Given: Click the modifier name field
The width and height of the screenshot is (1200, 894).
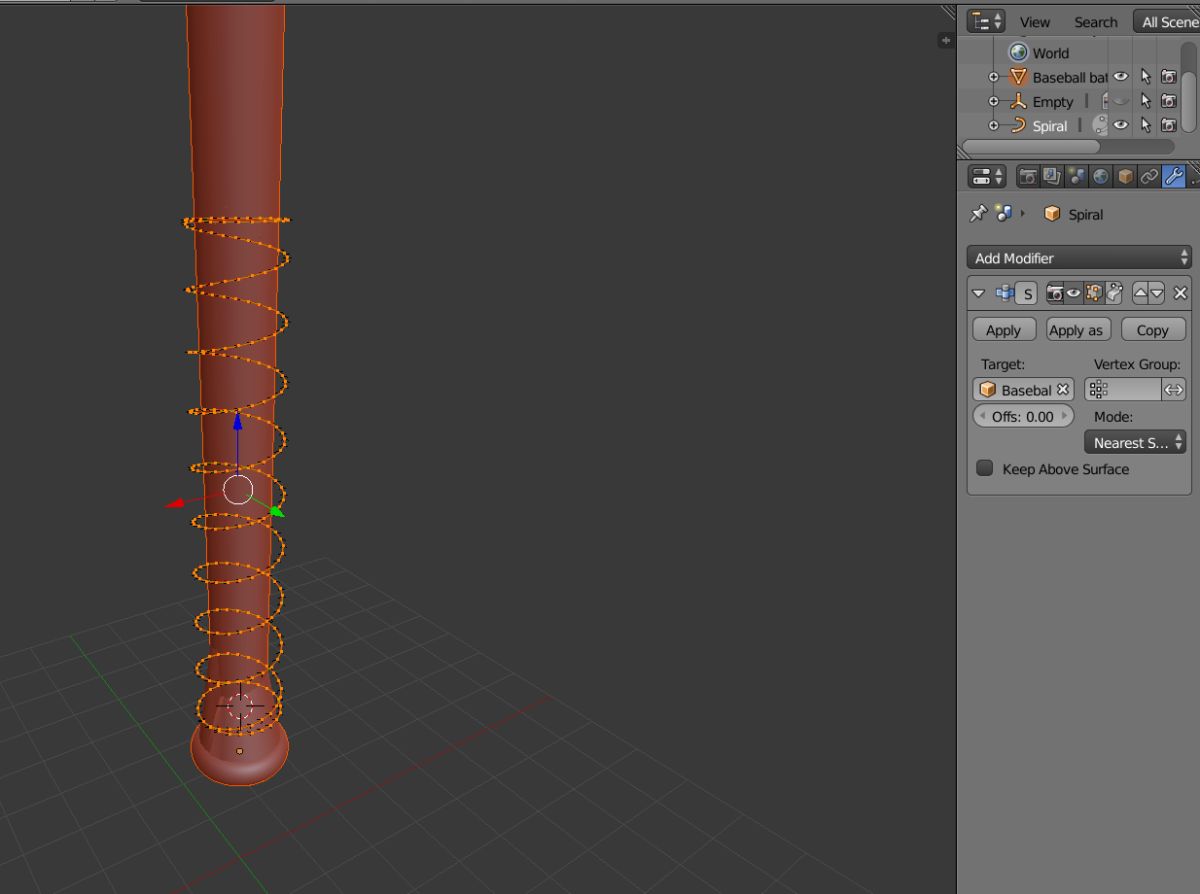Looking at the screenshot, I should tap(1026, 294).
